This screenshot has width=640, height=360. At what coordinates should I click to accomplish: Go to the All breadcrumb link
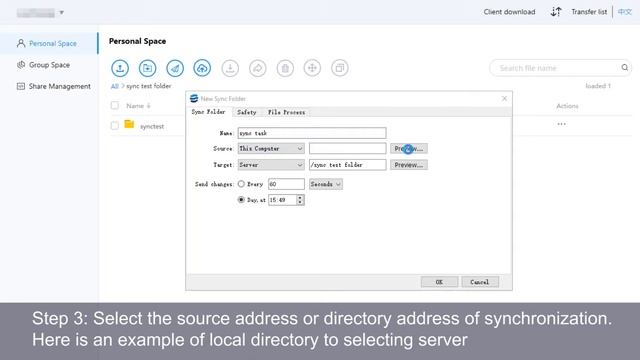pyautogui.click(x=114, y=86)
